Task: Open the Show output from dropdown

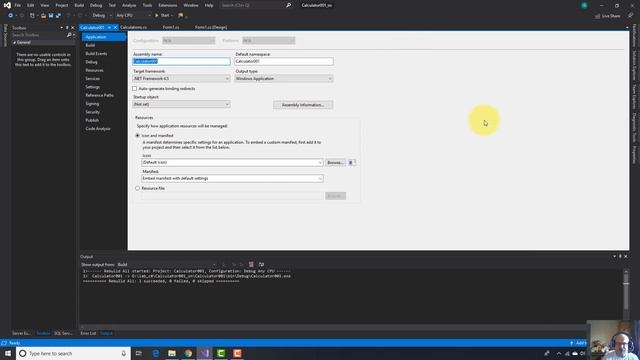Action: pos(167,265)
